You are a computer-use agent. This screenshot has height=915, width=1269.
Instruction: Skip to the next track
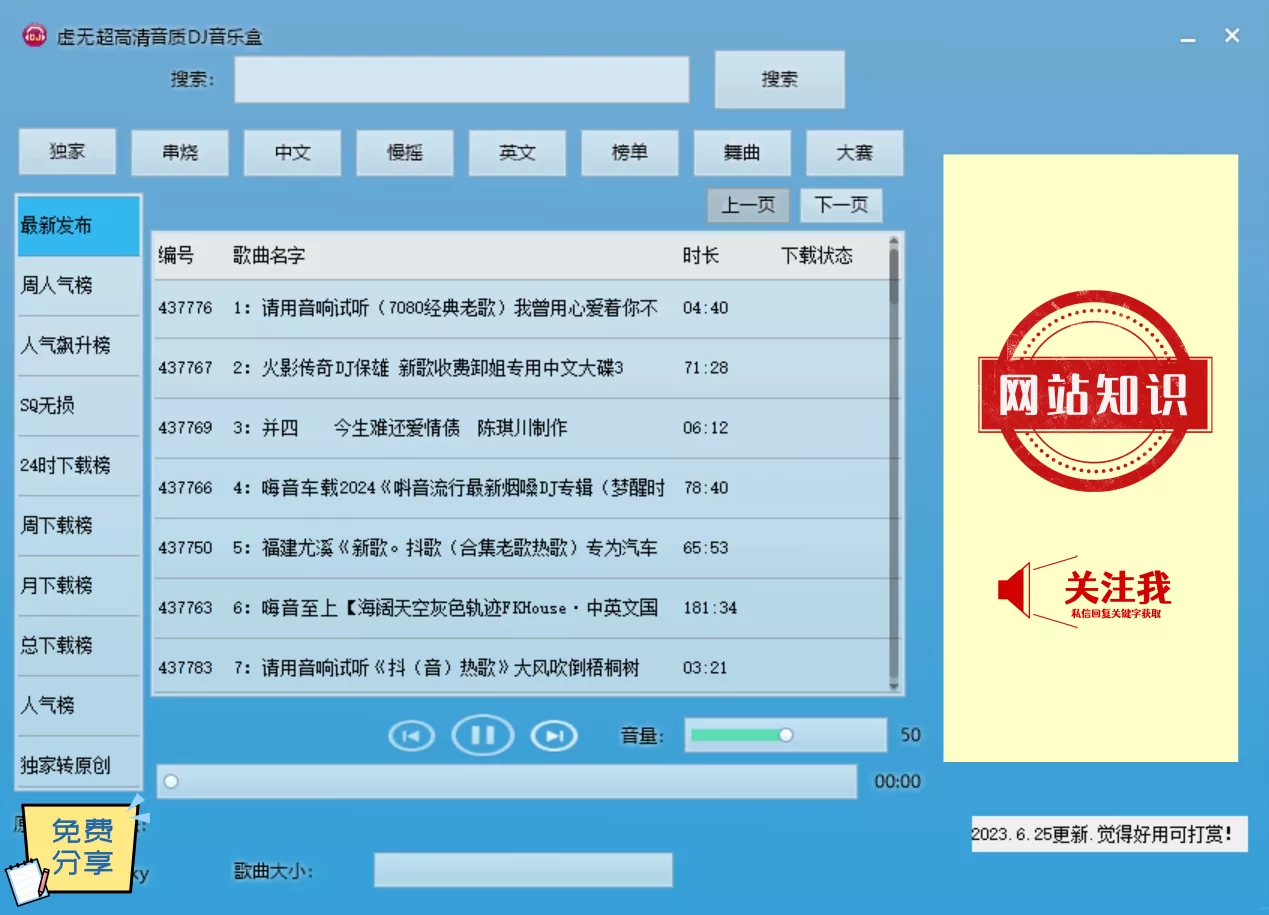pos(554,736)
